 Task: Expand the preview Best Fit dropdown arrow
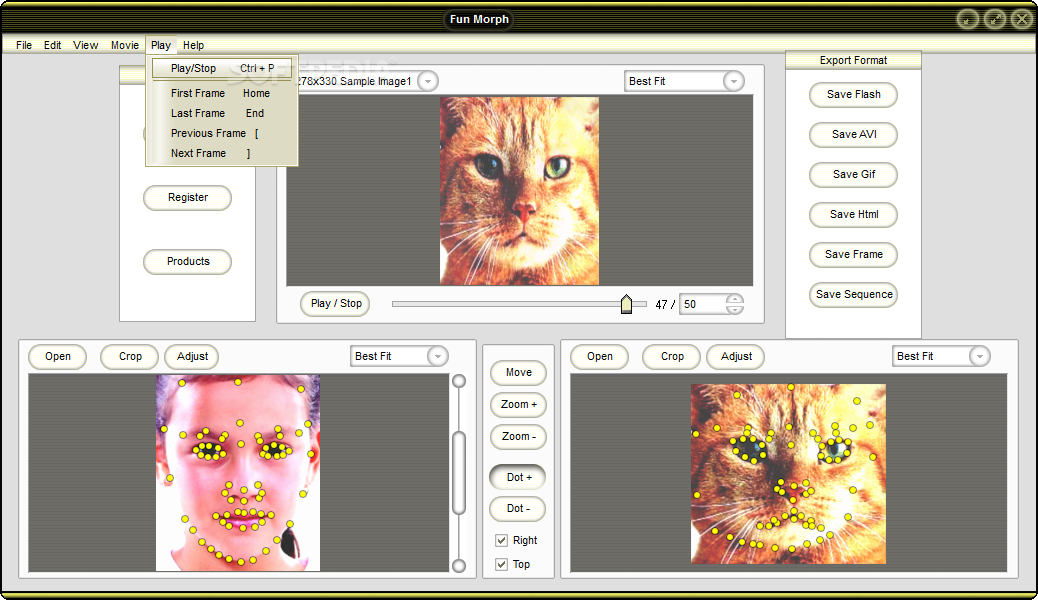coord(733,81)
